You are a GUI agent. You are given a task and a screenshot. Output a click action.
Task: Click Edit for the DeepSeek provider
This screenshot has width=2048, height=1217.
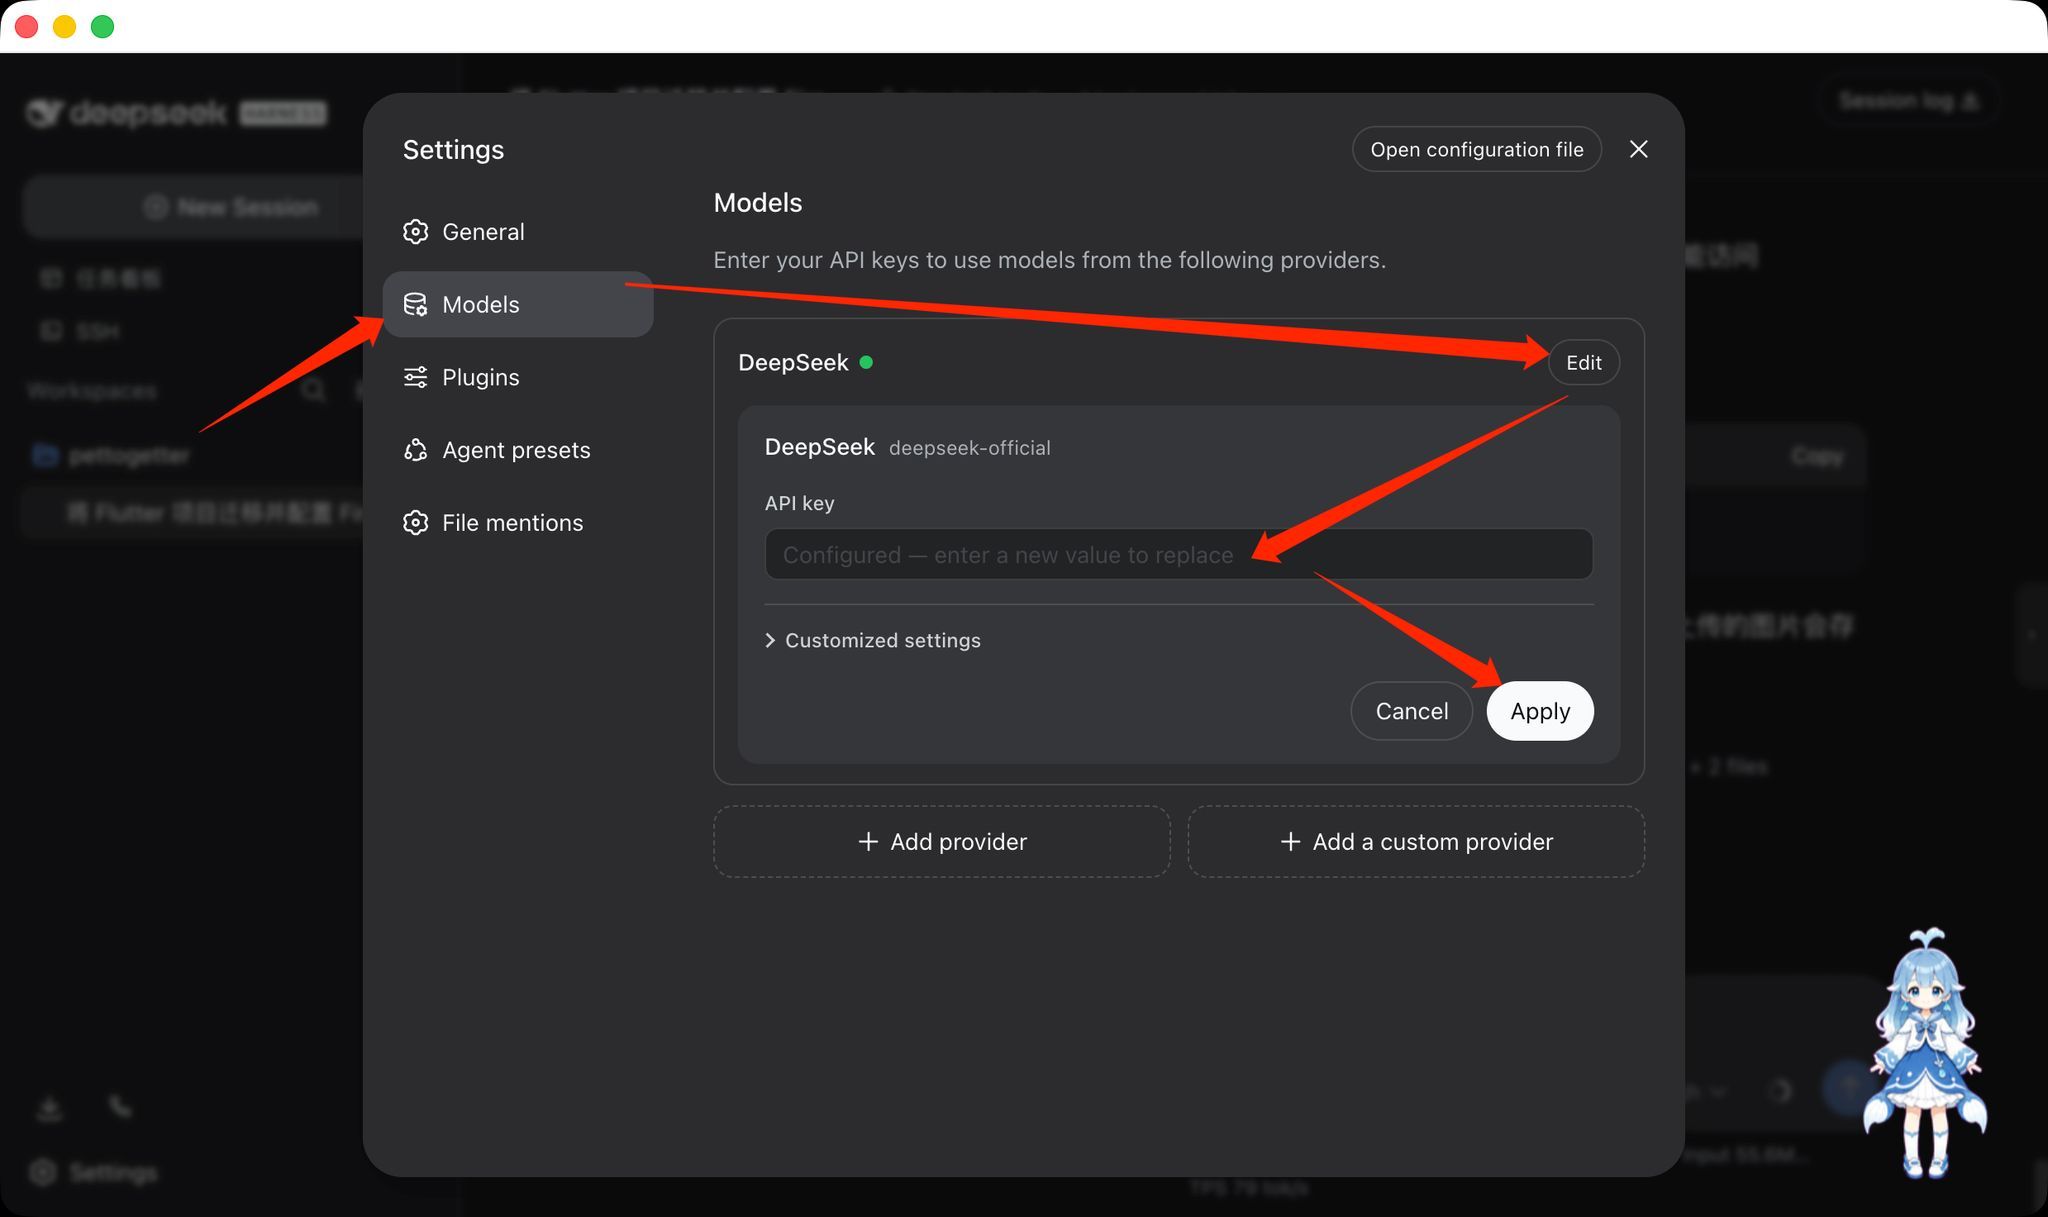[1584, 362]
